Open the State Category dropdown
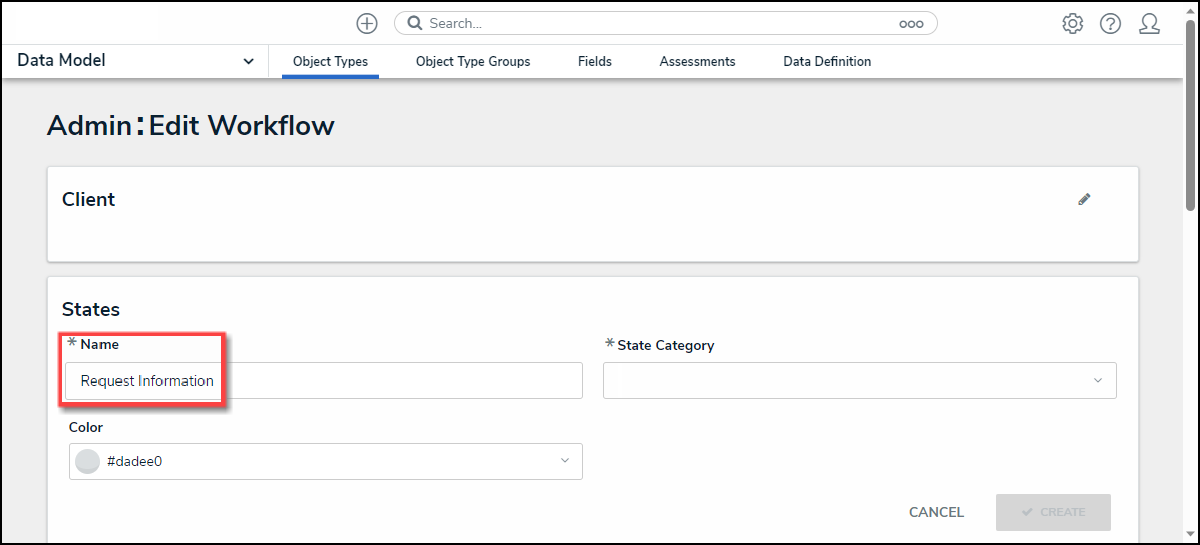This screenshot has height=545, width=1200. [859, 380]
